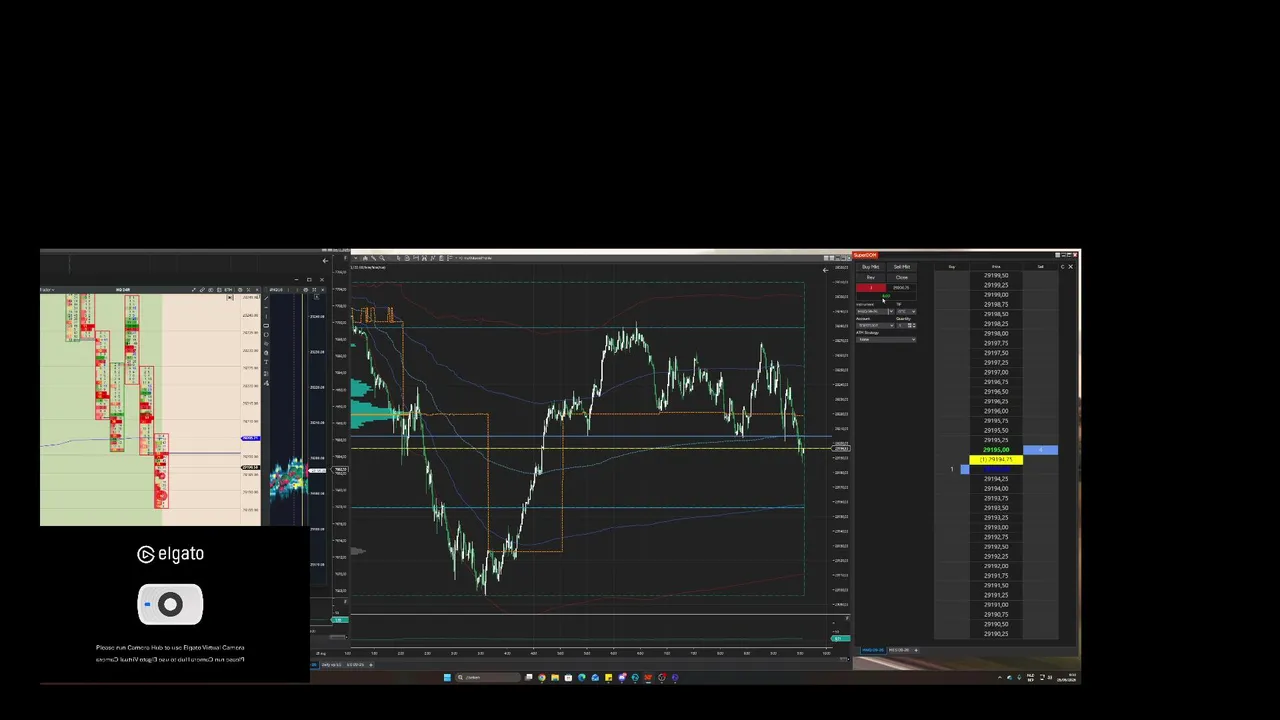Click the green 29195,00 last price row
The image size is (1280, 720).
tap(996, 450)
